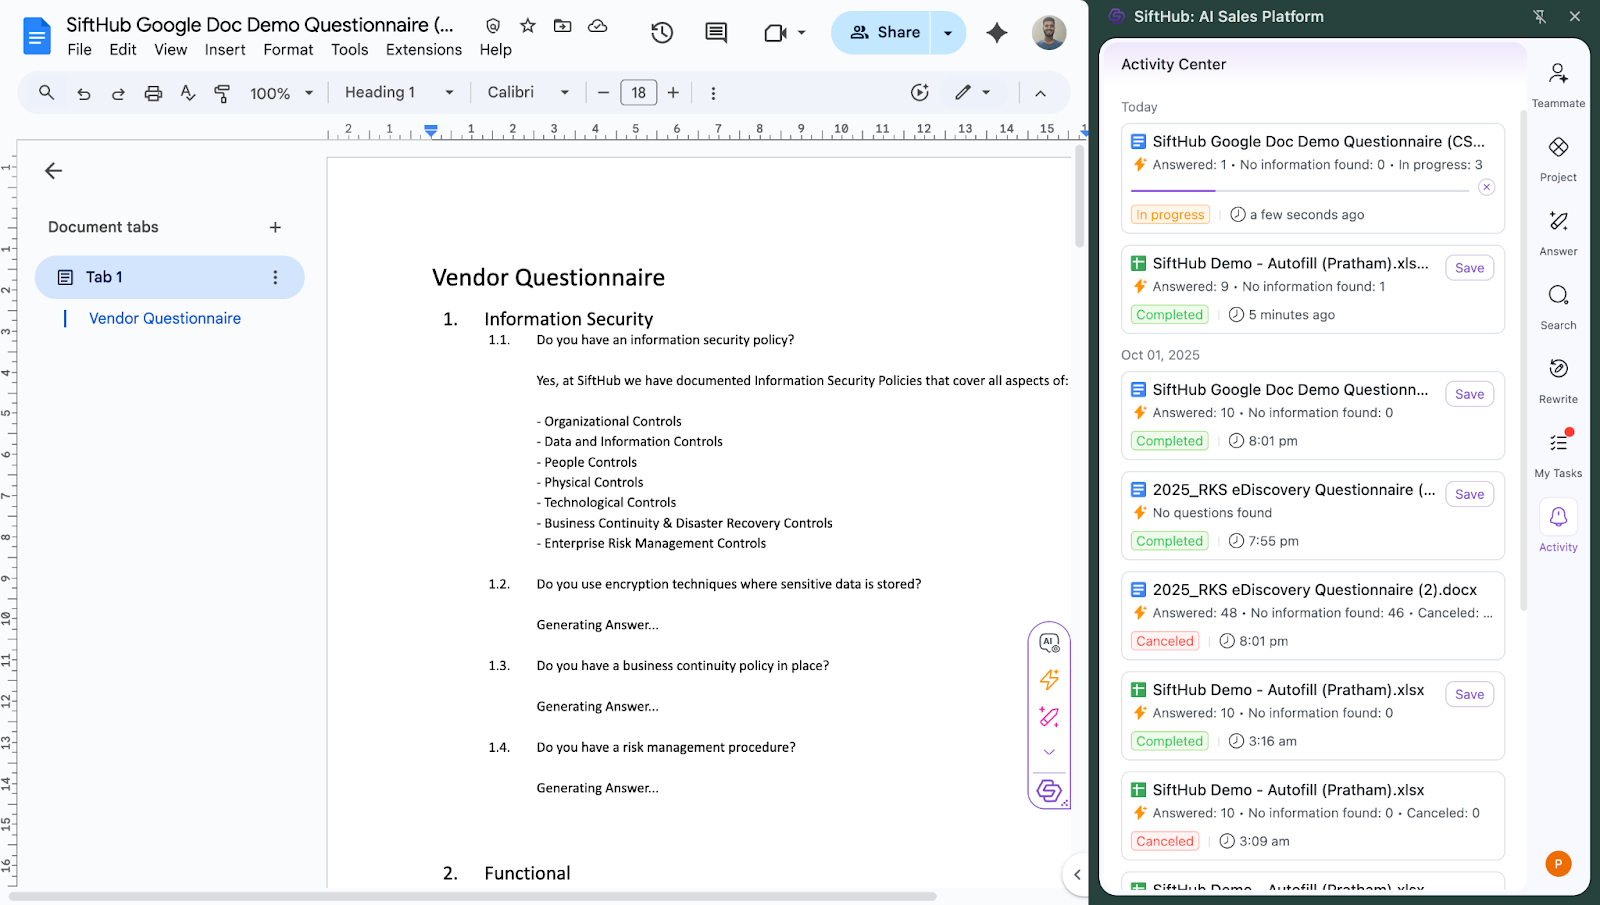Open the comments icon in header
1600x905 pixels.
pyautogui.click(x=716, y=33)
